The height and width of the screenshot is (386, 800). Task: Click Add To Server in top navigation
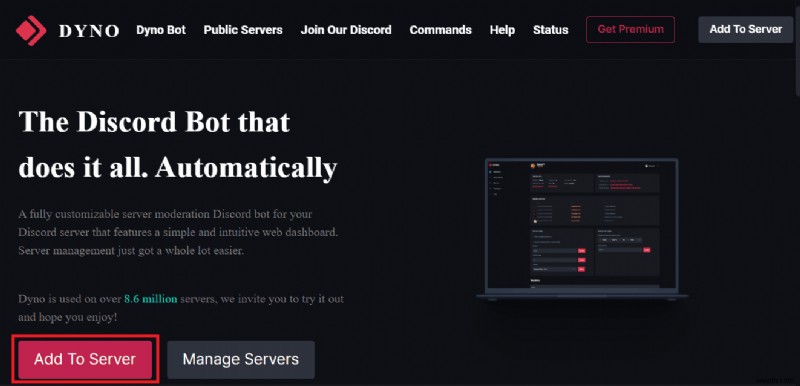click(745, 30)
